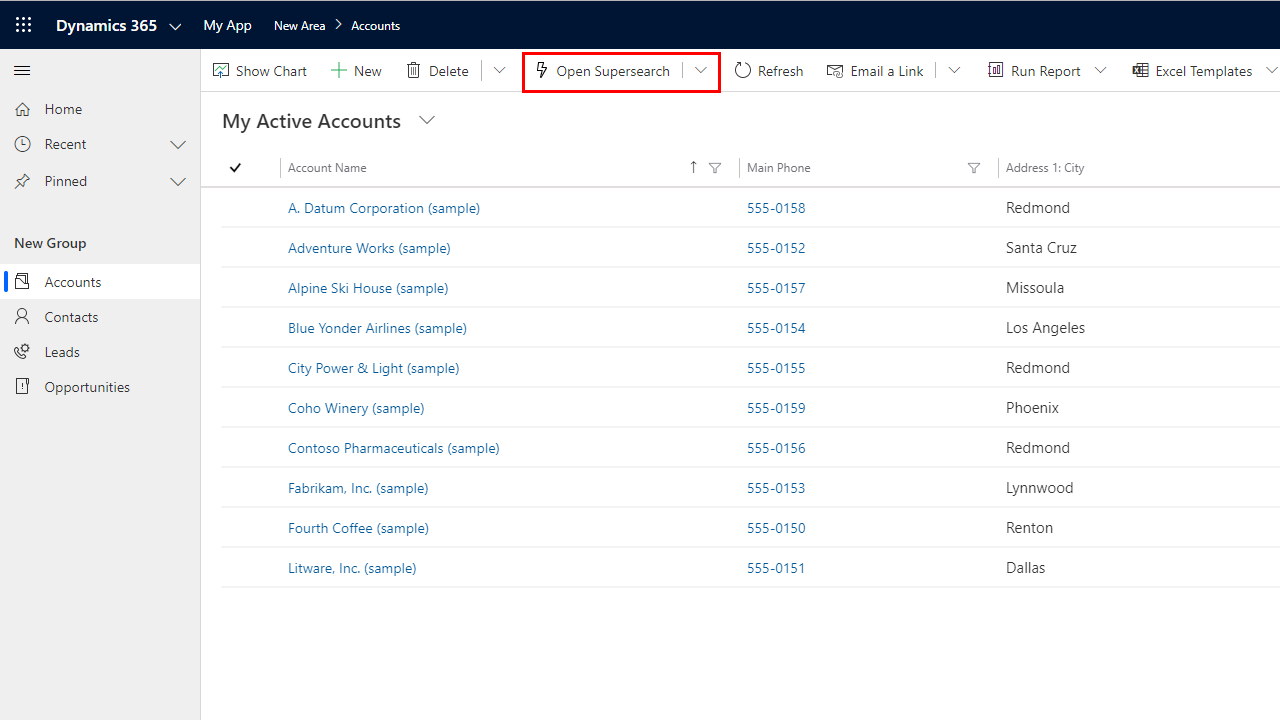Click the Open Supersearch lightning icon
Viewport: 1280px width, 720px height.
click(x=542, y=71)
